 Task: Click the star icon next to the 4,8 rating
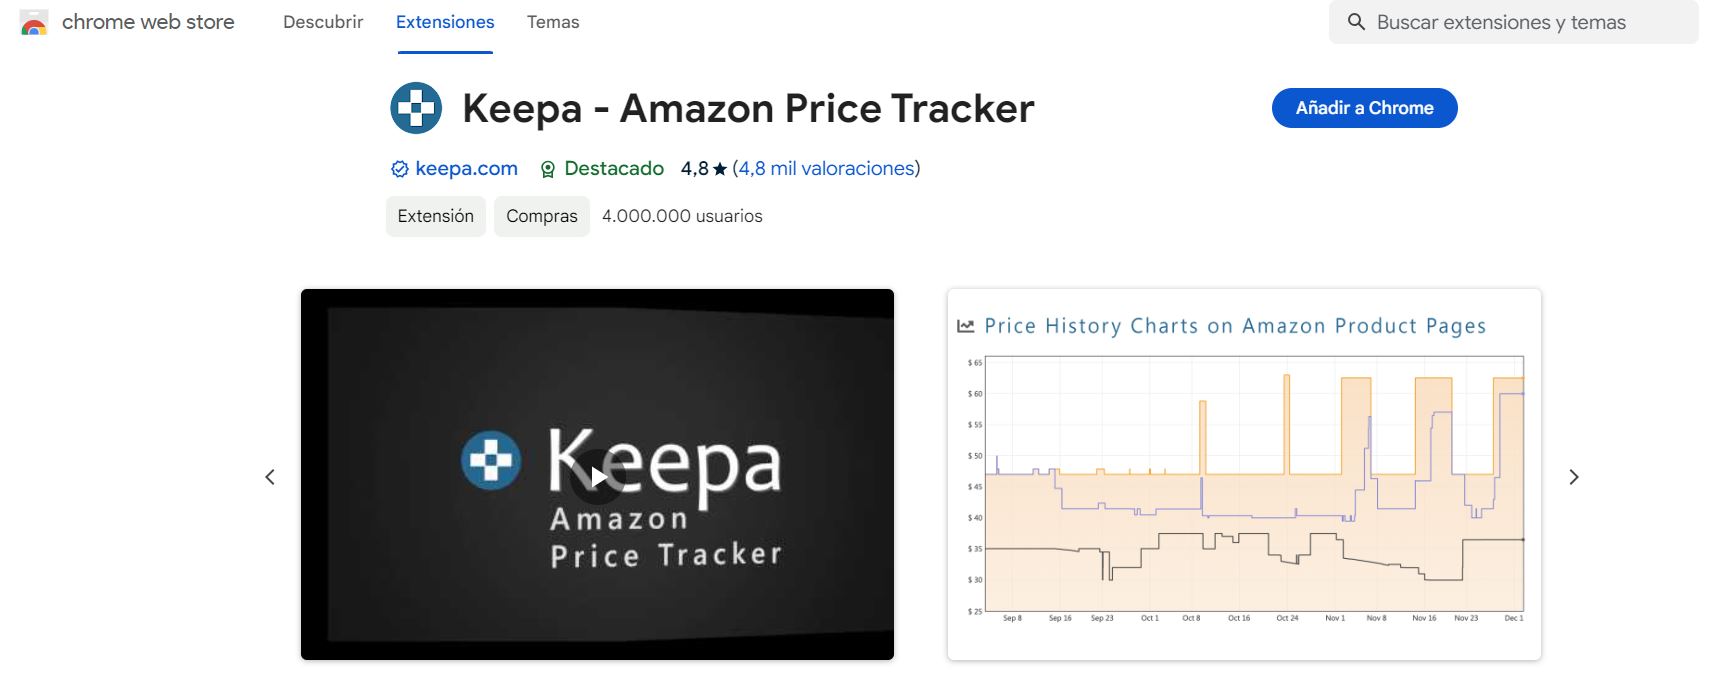pyautogui.click(x=718, y=168)
